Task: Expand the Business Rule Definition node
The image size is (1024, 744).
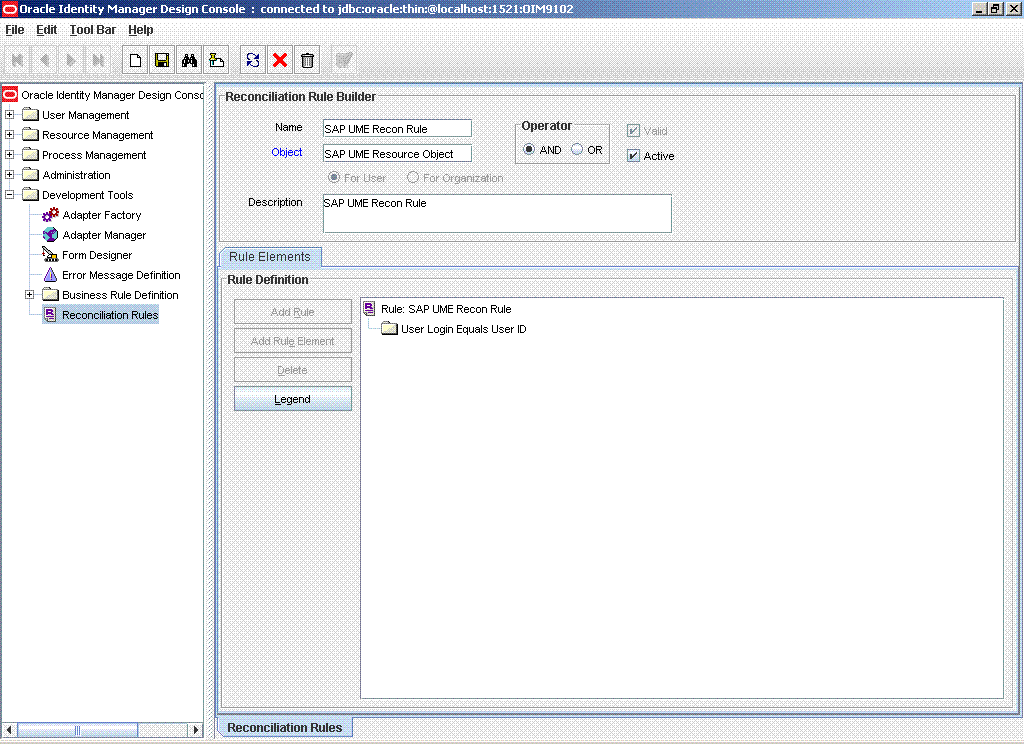Action: coord(29,295)
